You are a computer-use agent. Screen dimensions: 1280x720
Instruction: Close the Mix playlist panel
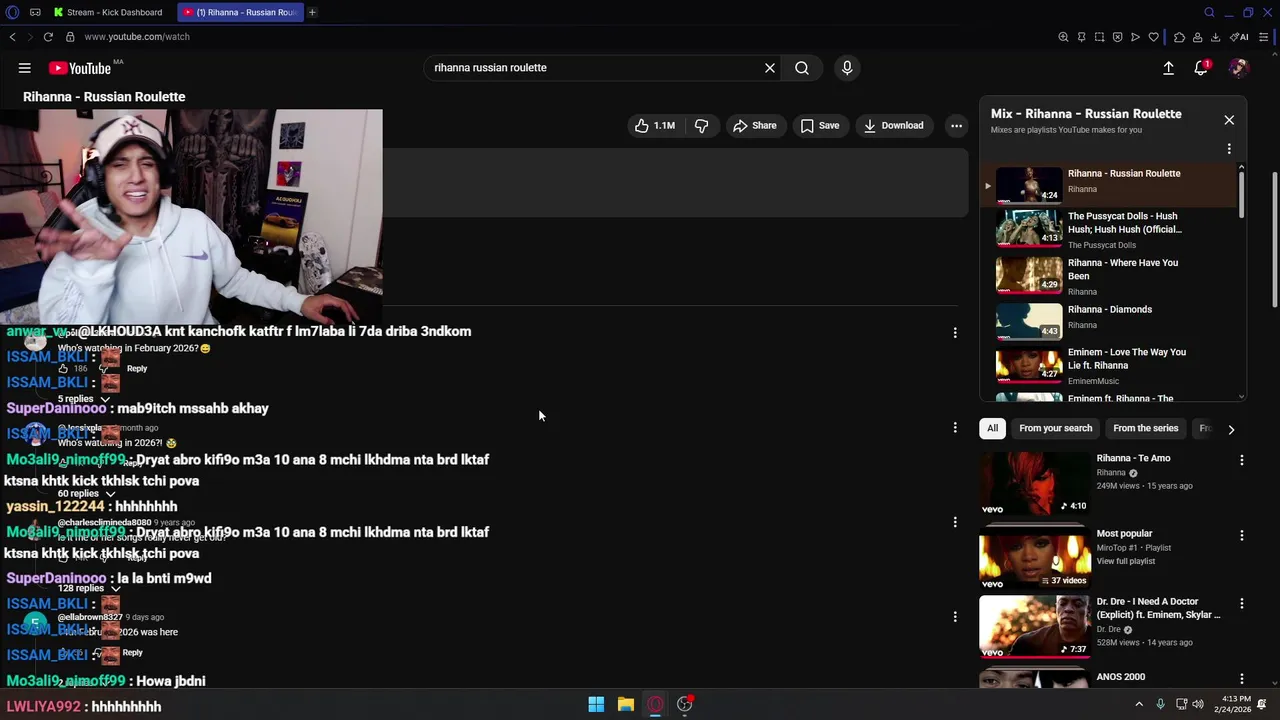pyautogui.click(x=1229, y=120)
